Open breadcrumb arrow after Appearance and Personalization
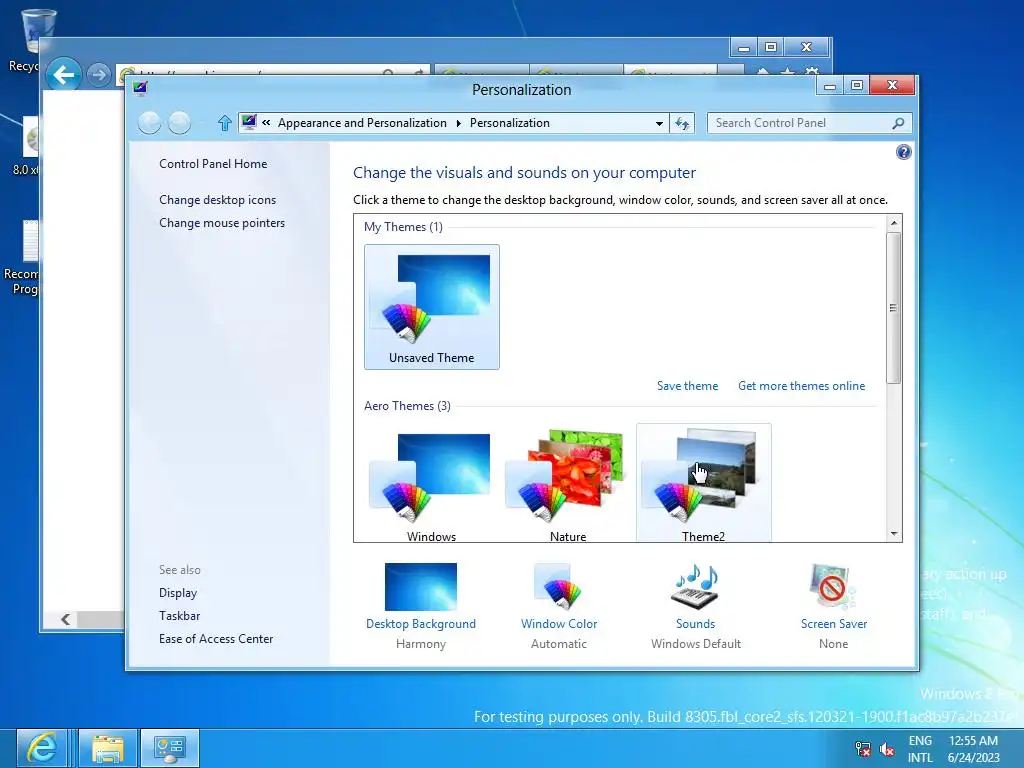The width and height of the screenshot is (1024, 768). pos(458,123)
